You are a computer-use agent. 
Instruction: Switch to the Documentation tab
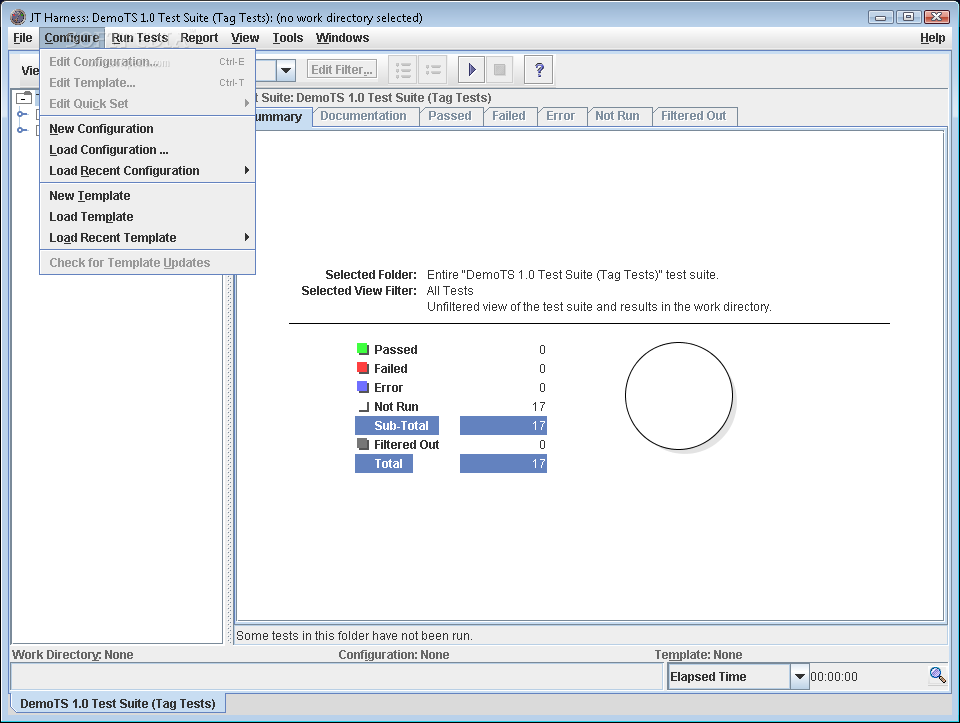click(x=364, y=116)
